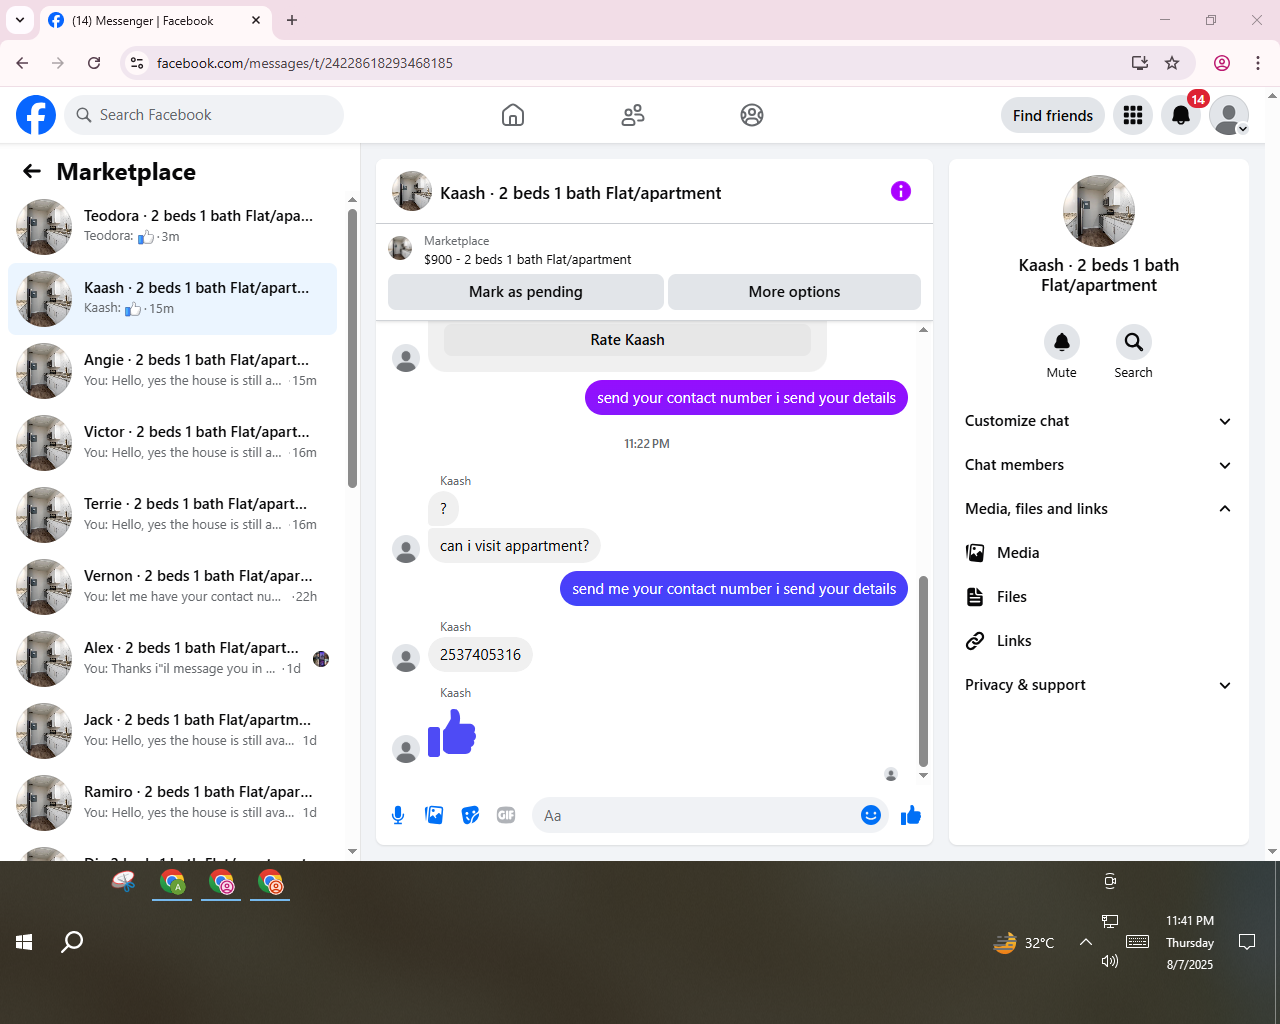Go to the Home feed icon
Screen dimensions: 1280x1024
pyautogui.click(x=513, y=115)
